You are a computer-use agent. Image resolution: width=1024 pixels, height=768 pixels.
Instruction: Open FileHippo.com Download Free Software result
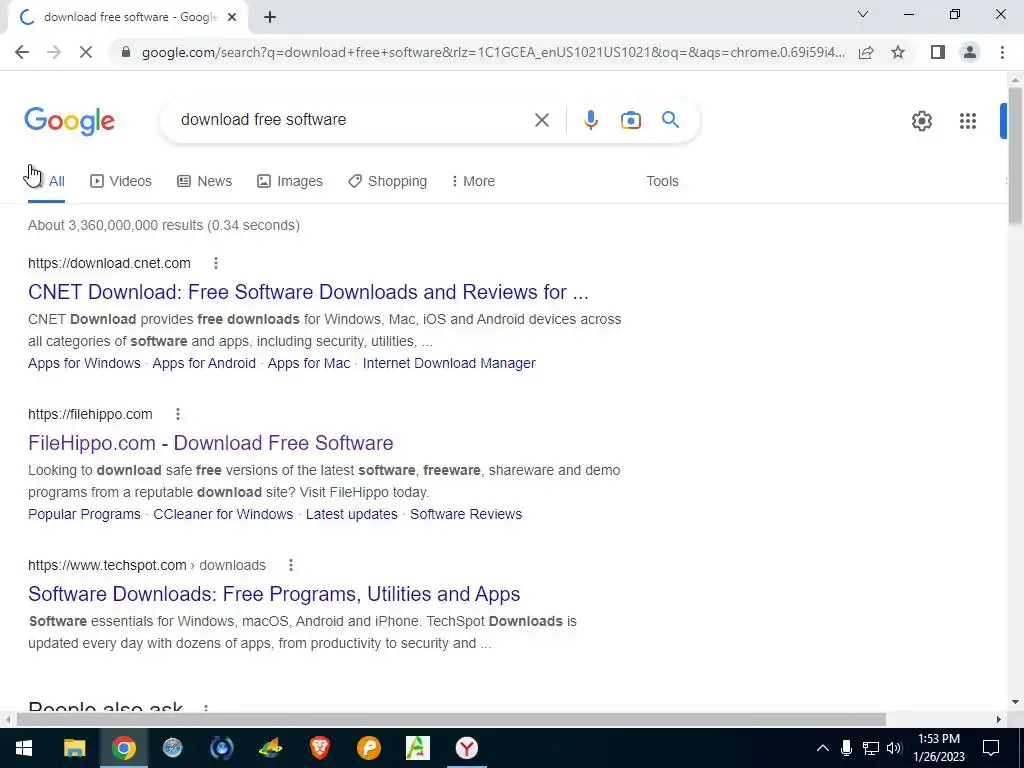point(211,443)
